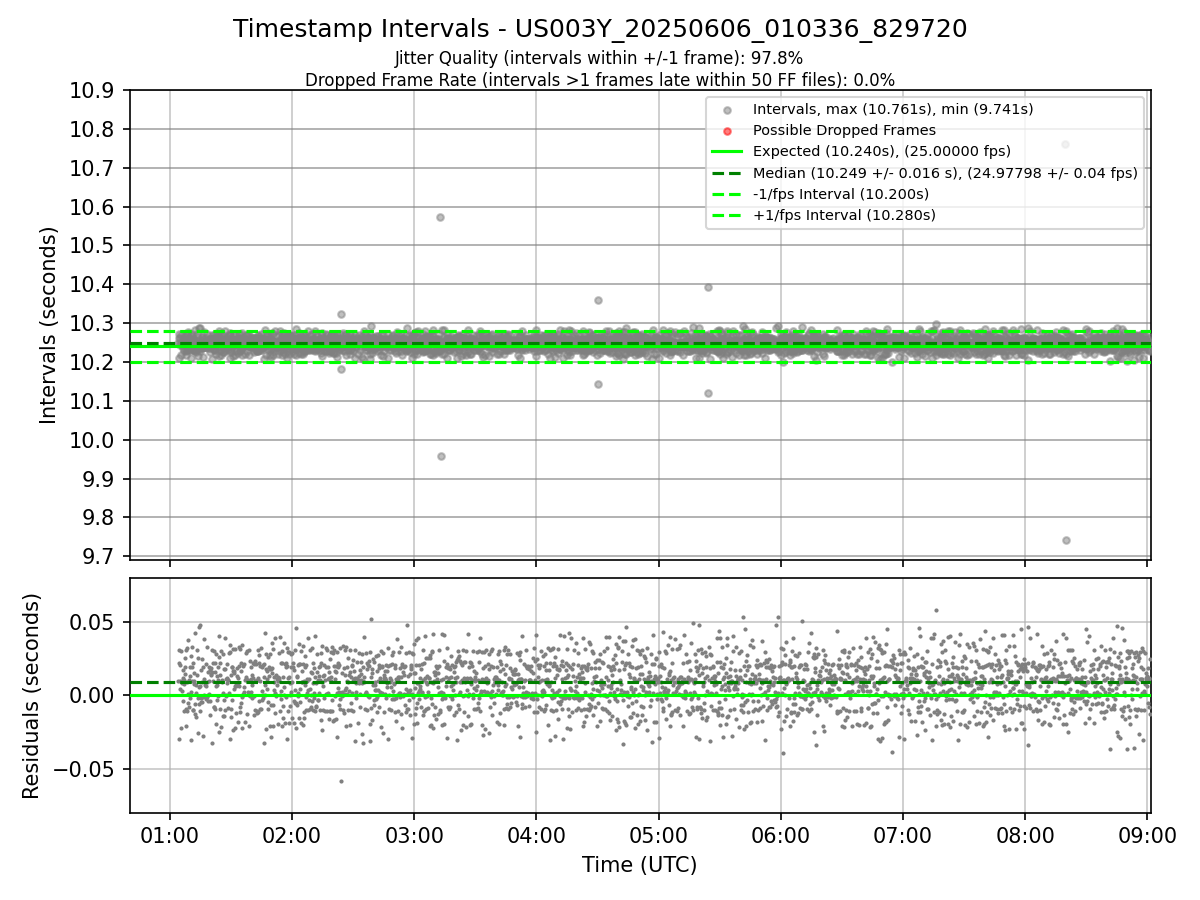The image size is (1200, 900).
Task: Click the solid green line sample beside 'Expected'
Action: tap(727, 151)
